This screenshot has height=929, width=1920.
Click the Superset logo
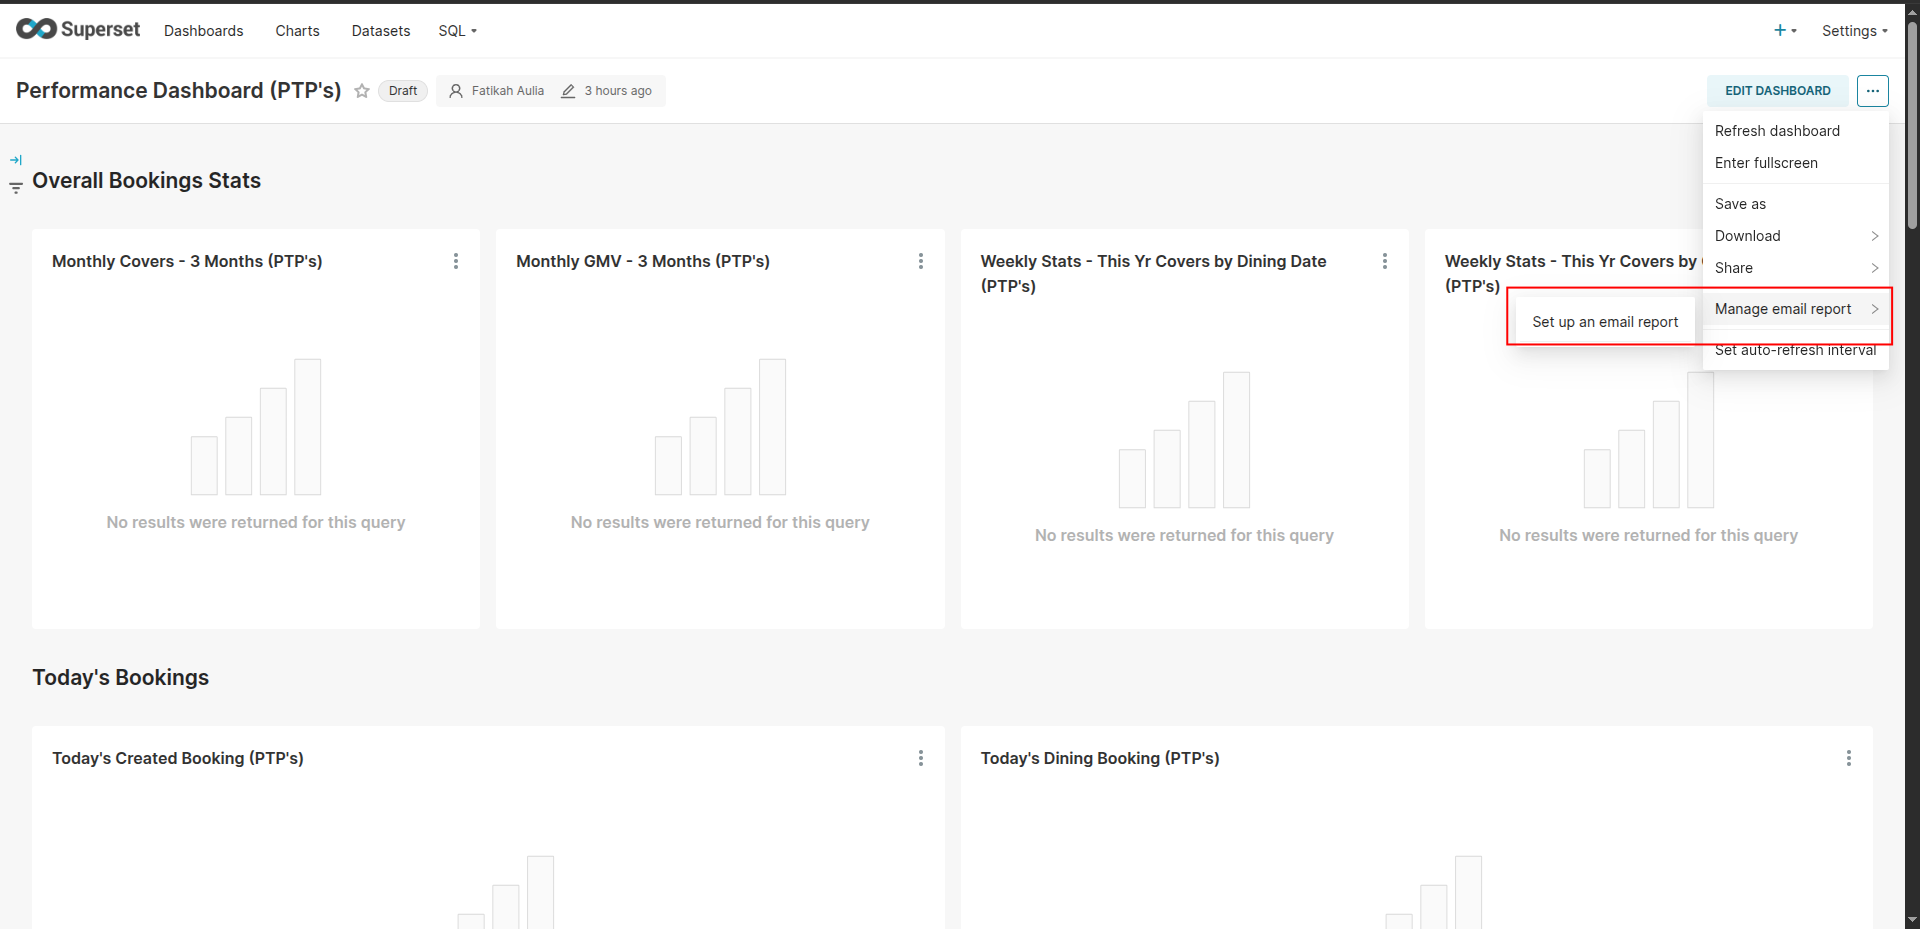click(78, 30)
